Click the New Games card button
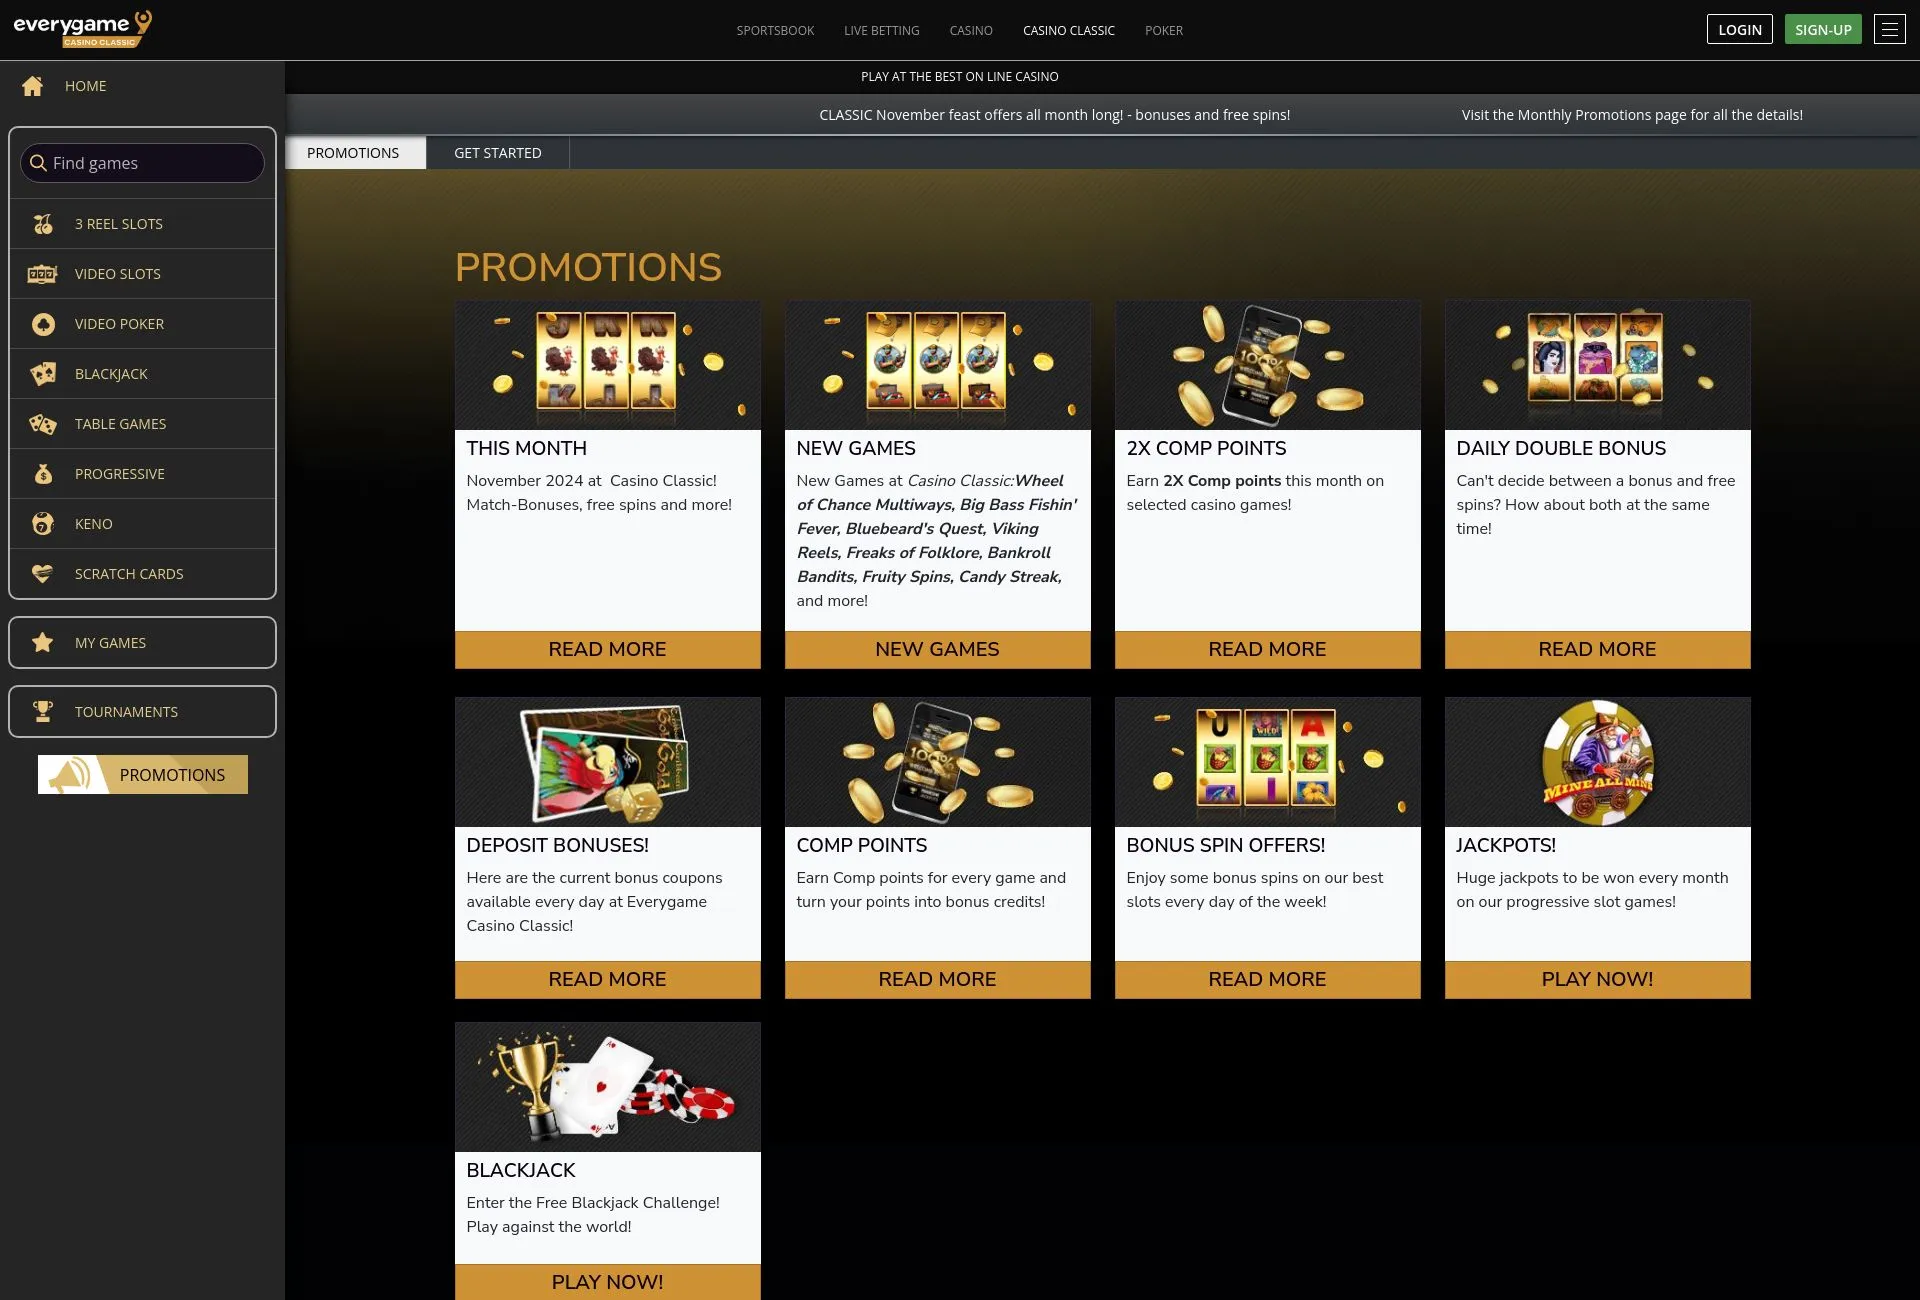1920x1300 pixels. click(937, 649)
